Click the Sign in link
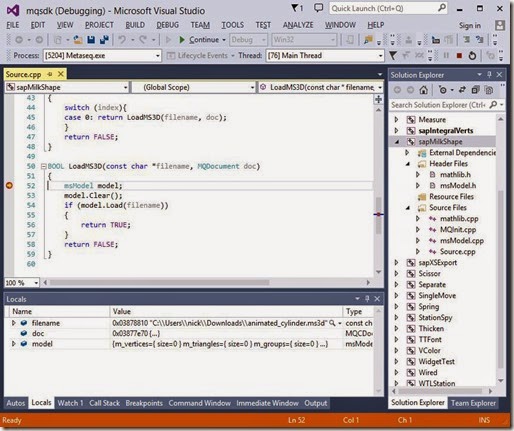Screen dimensions: 514x431 (470, 25)
